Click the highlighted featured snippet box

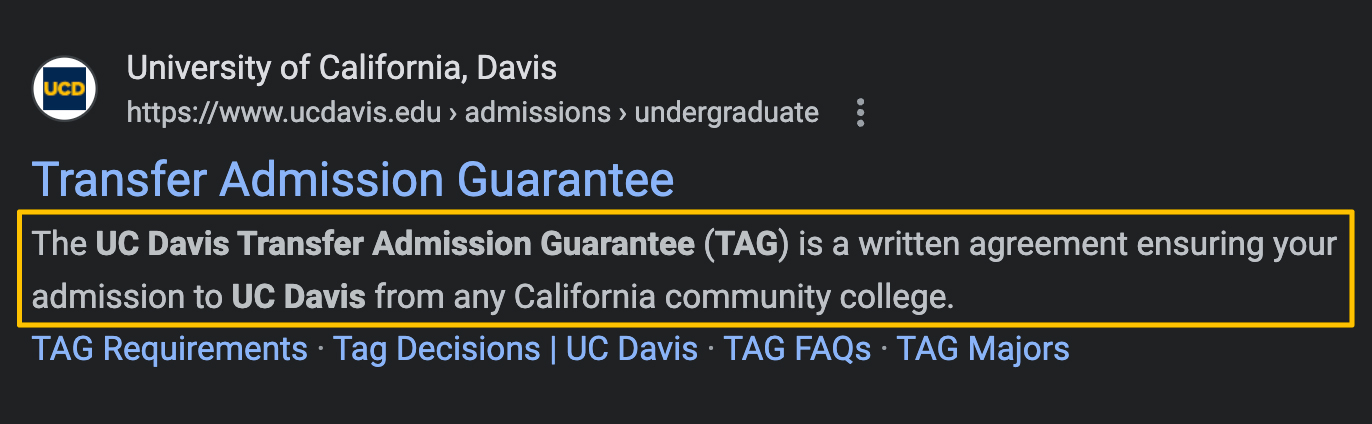[686, 268]
